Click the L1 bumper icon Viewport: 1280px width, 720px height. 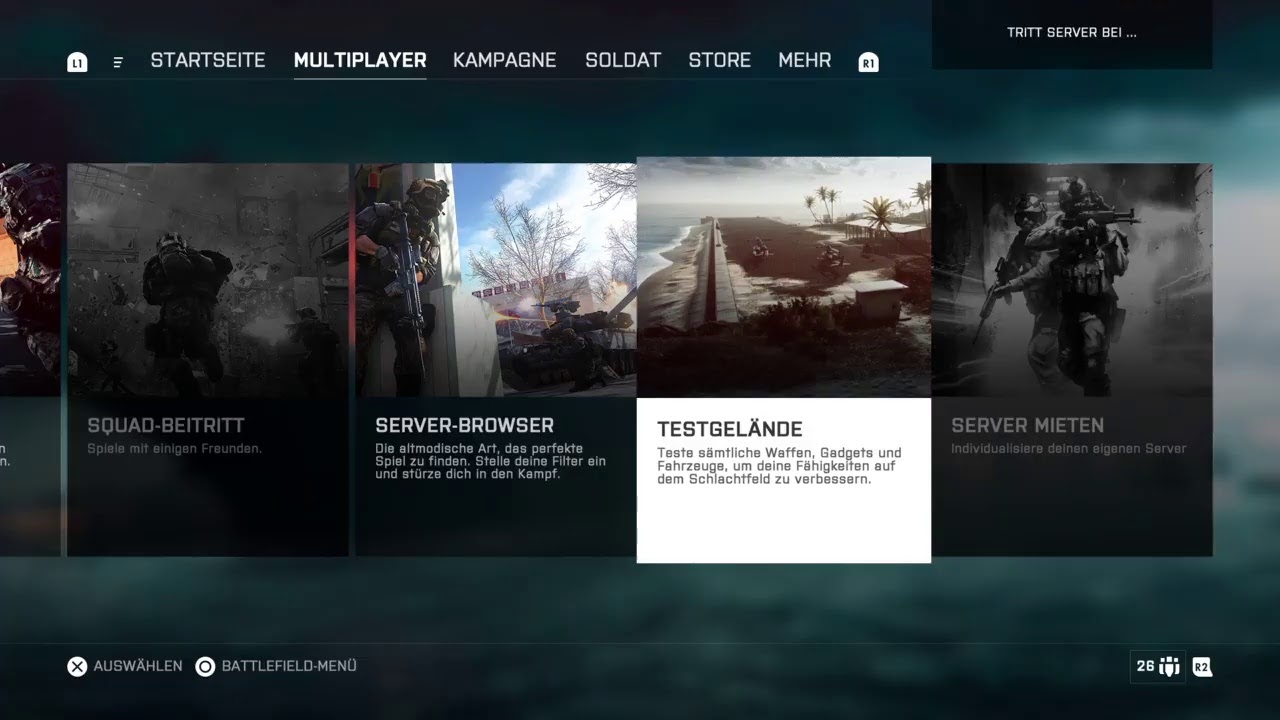[77, 62]
